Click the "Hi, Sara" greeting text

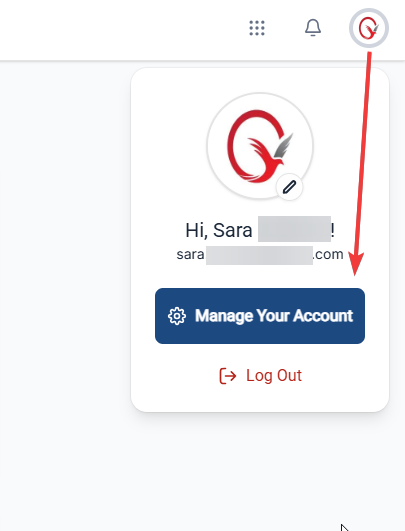219,230
